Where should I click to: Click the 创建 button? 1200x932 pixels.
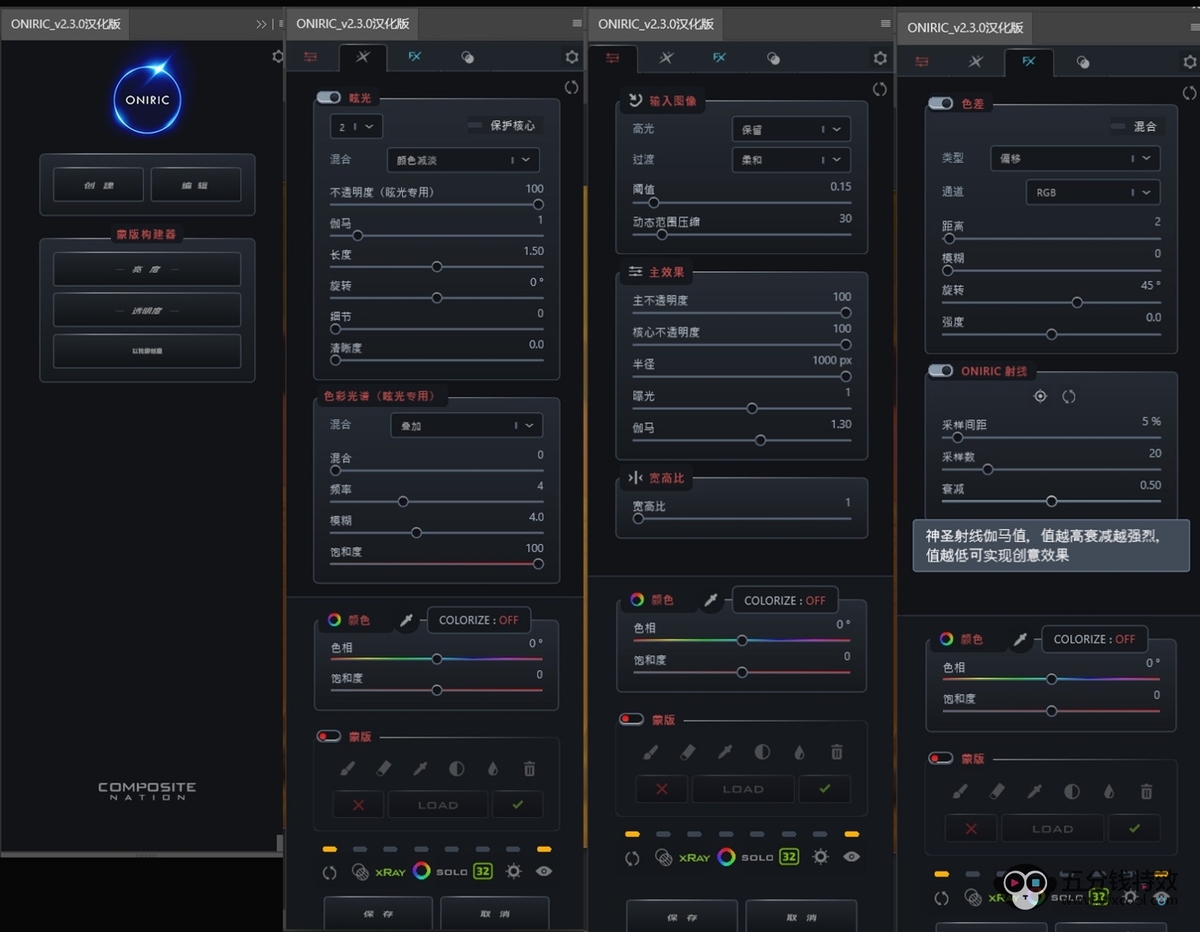click(98, 185)
